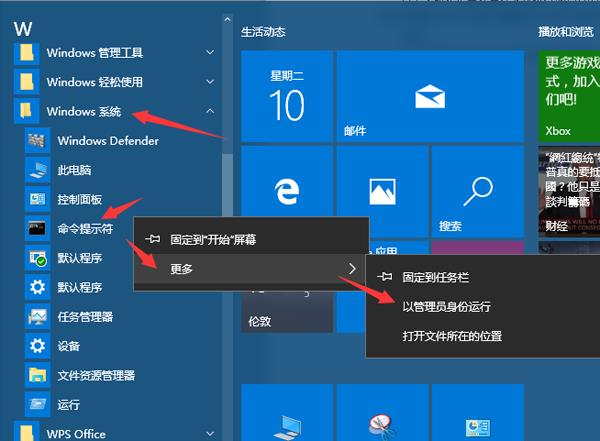600x441 pixels.
Task: Click the app list scrollbar up arrow
Action: click(x=227, y=19)
